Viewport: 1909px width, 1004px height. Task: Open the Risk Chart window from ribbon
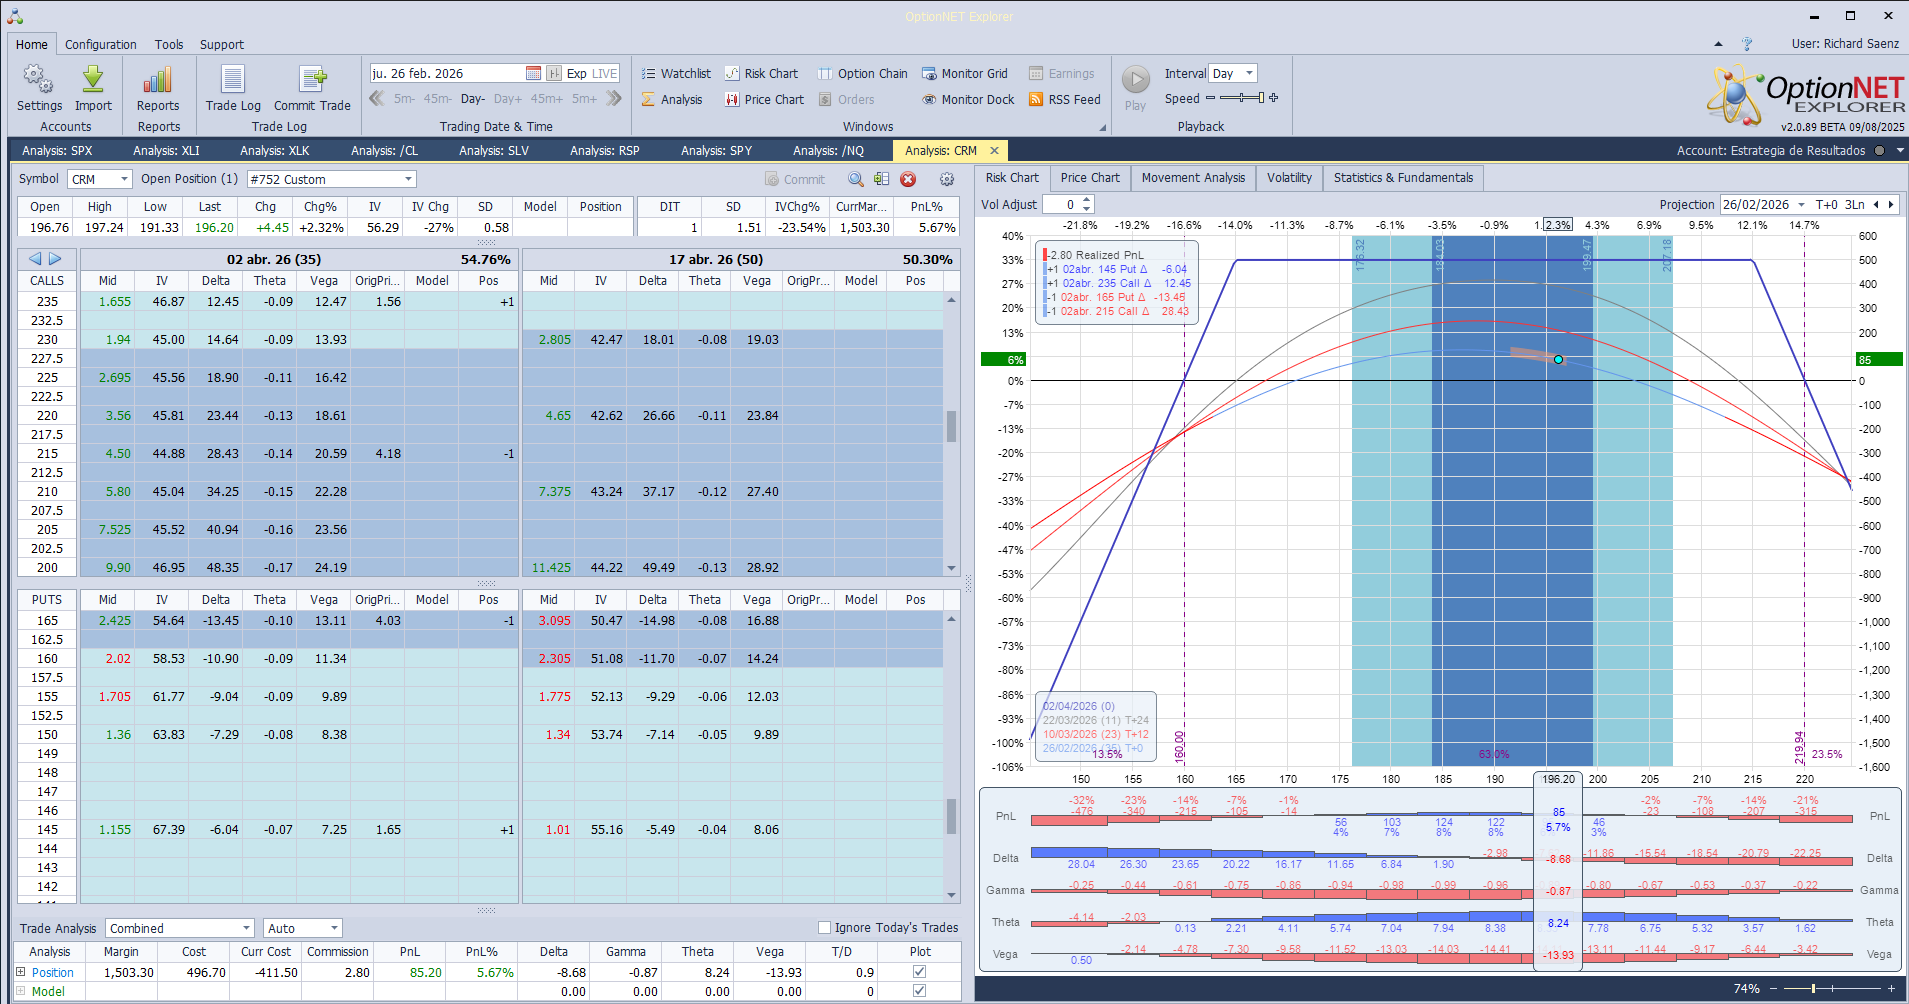tap(762, 73)
